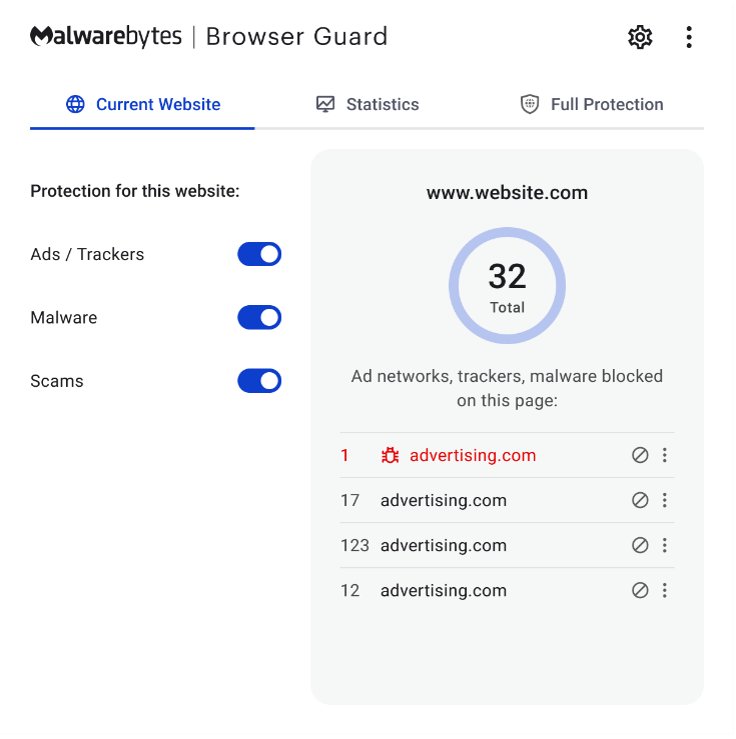Click the red malware bug icon
The height and width of the screenshot is (739, 736).
(390, 456)
